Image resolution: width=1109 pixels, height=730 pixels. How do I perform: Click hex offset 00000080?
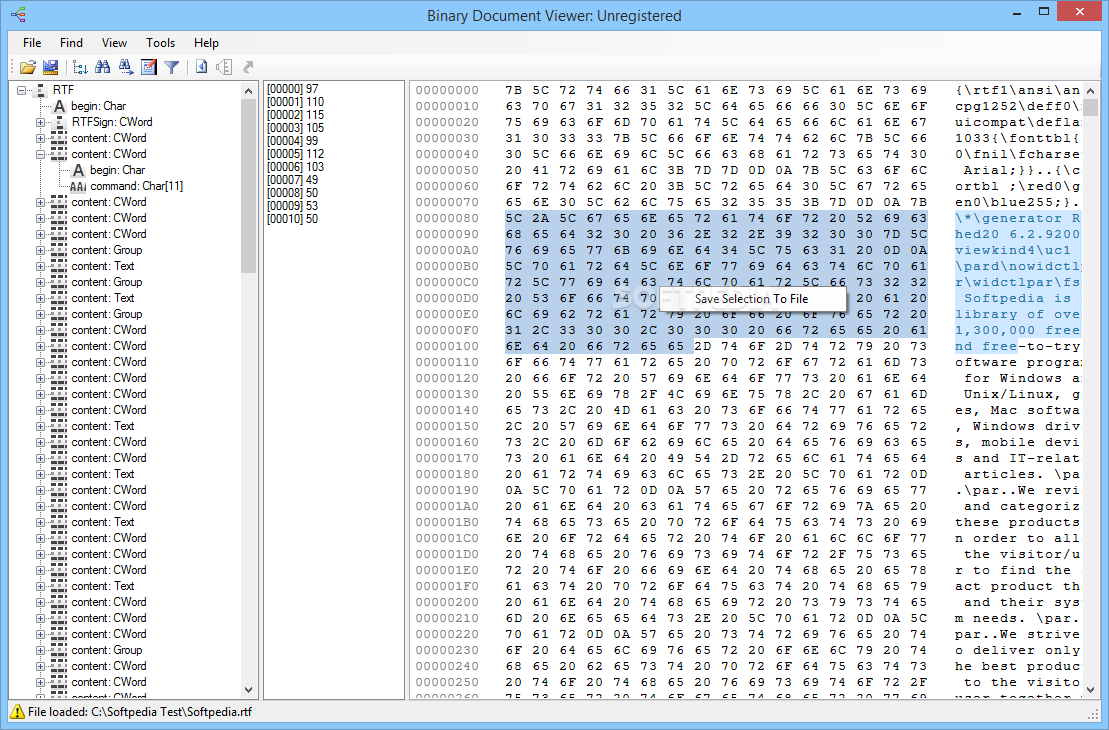pos(447,218)
